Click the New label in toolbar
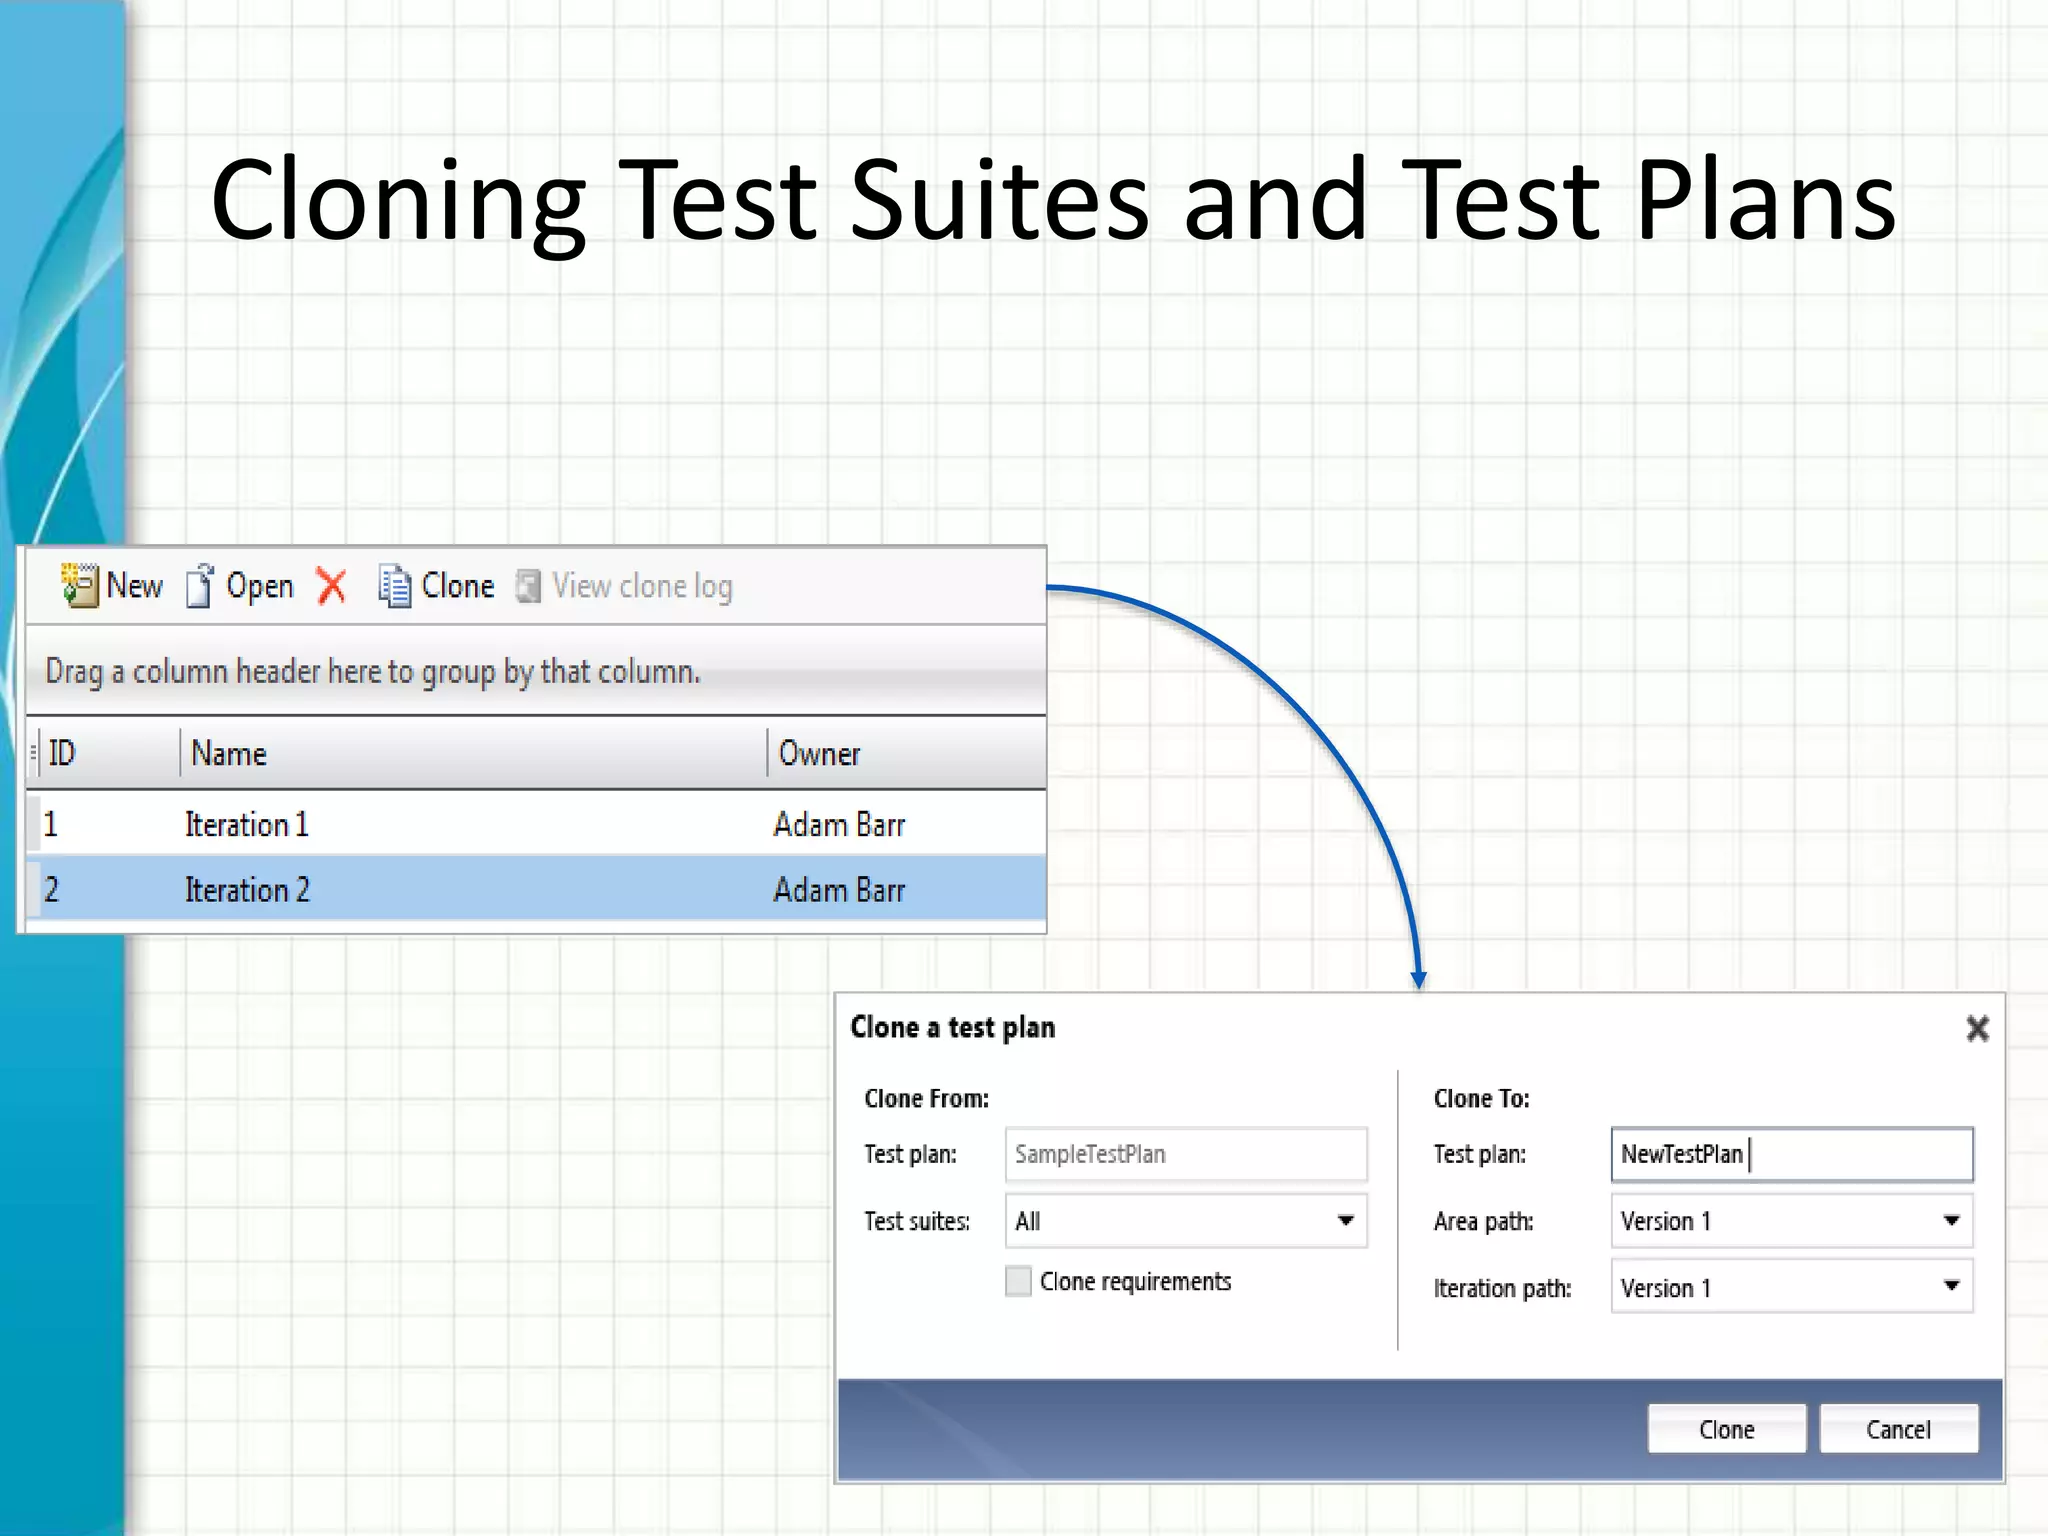 coord(135,585)
